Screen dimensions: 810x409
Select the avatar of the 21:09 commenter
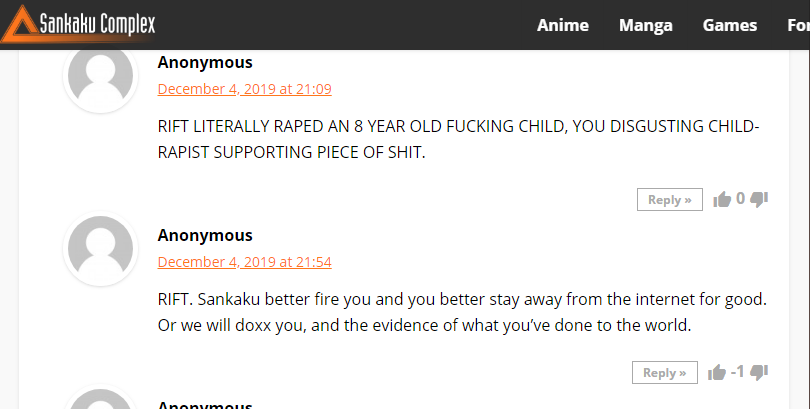pos(101,75)
